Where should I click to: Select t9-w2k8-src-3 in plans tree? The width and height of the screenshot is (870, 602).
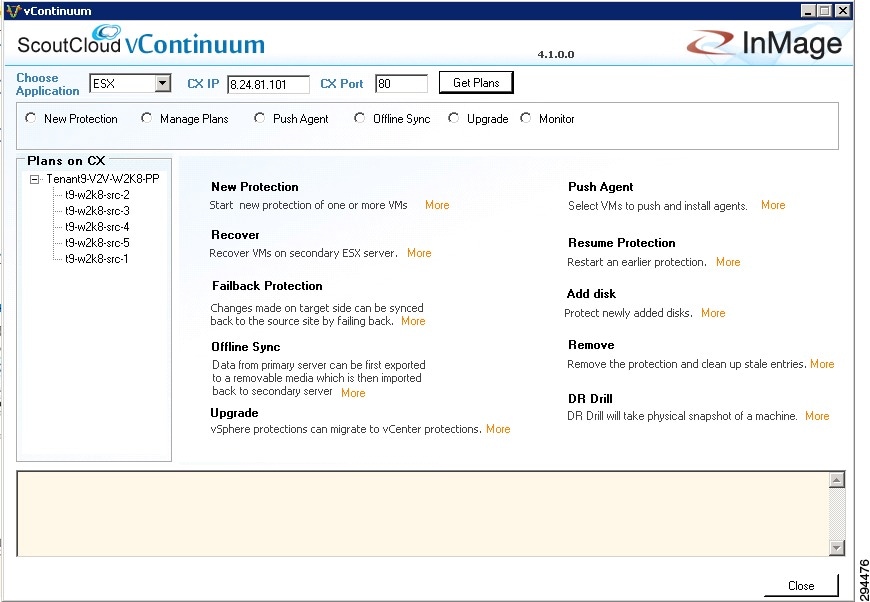coord(97,211)
